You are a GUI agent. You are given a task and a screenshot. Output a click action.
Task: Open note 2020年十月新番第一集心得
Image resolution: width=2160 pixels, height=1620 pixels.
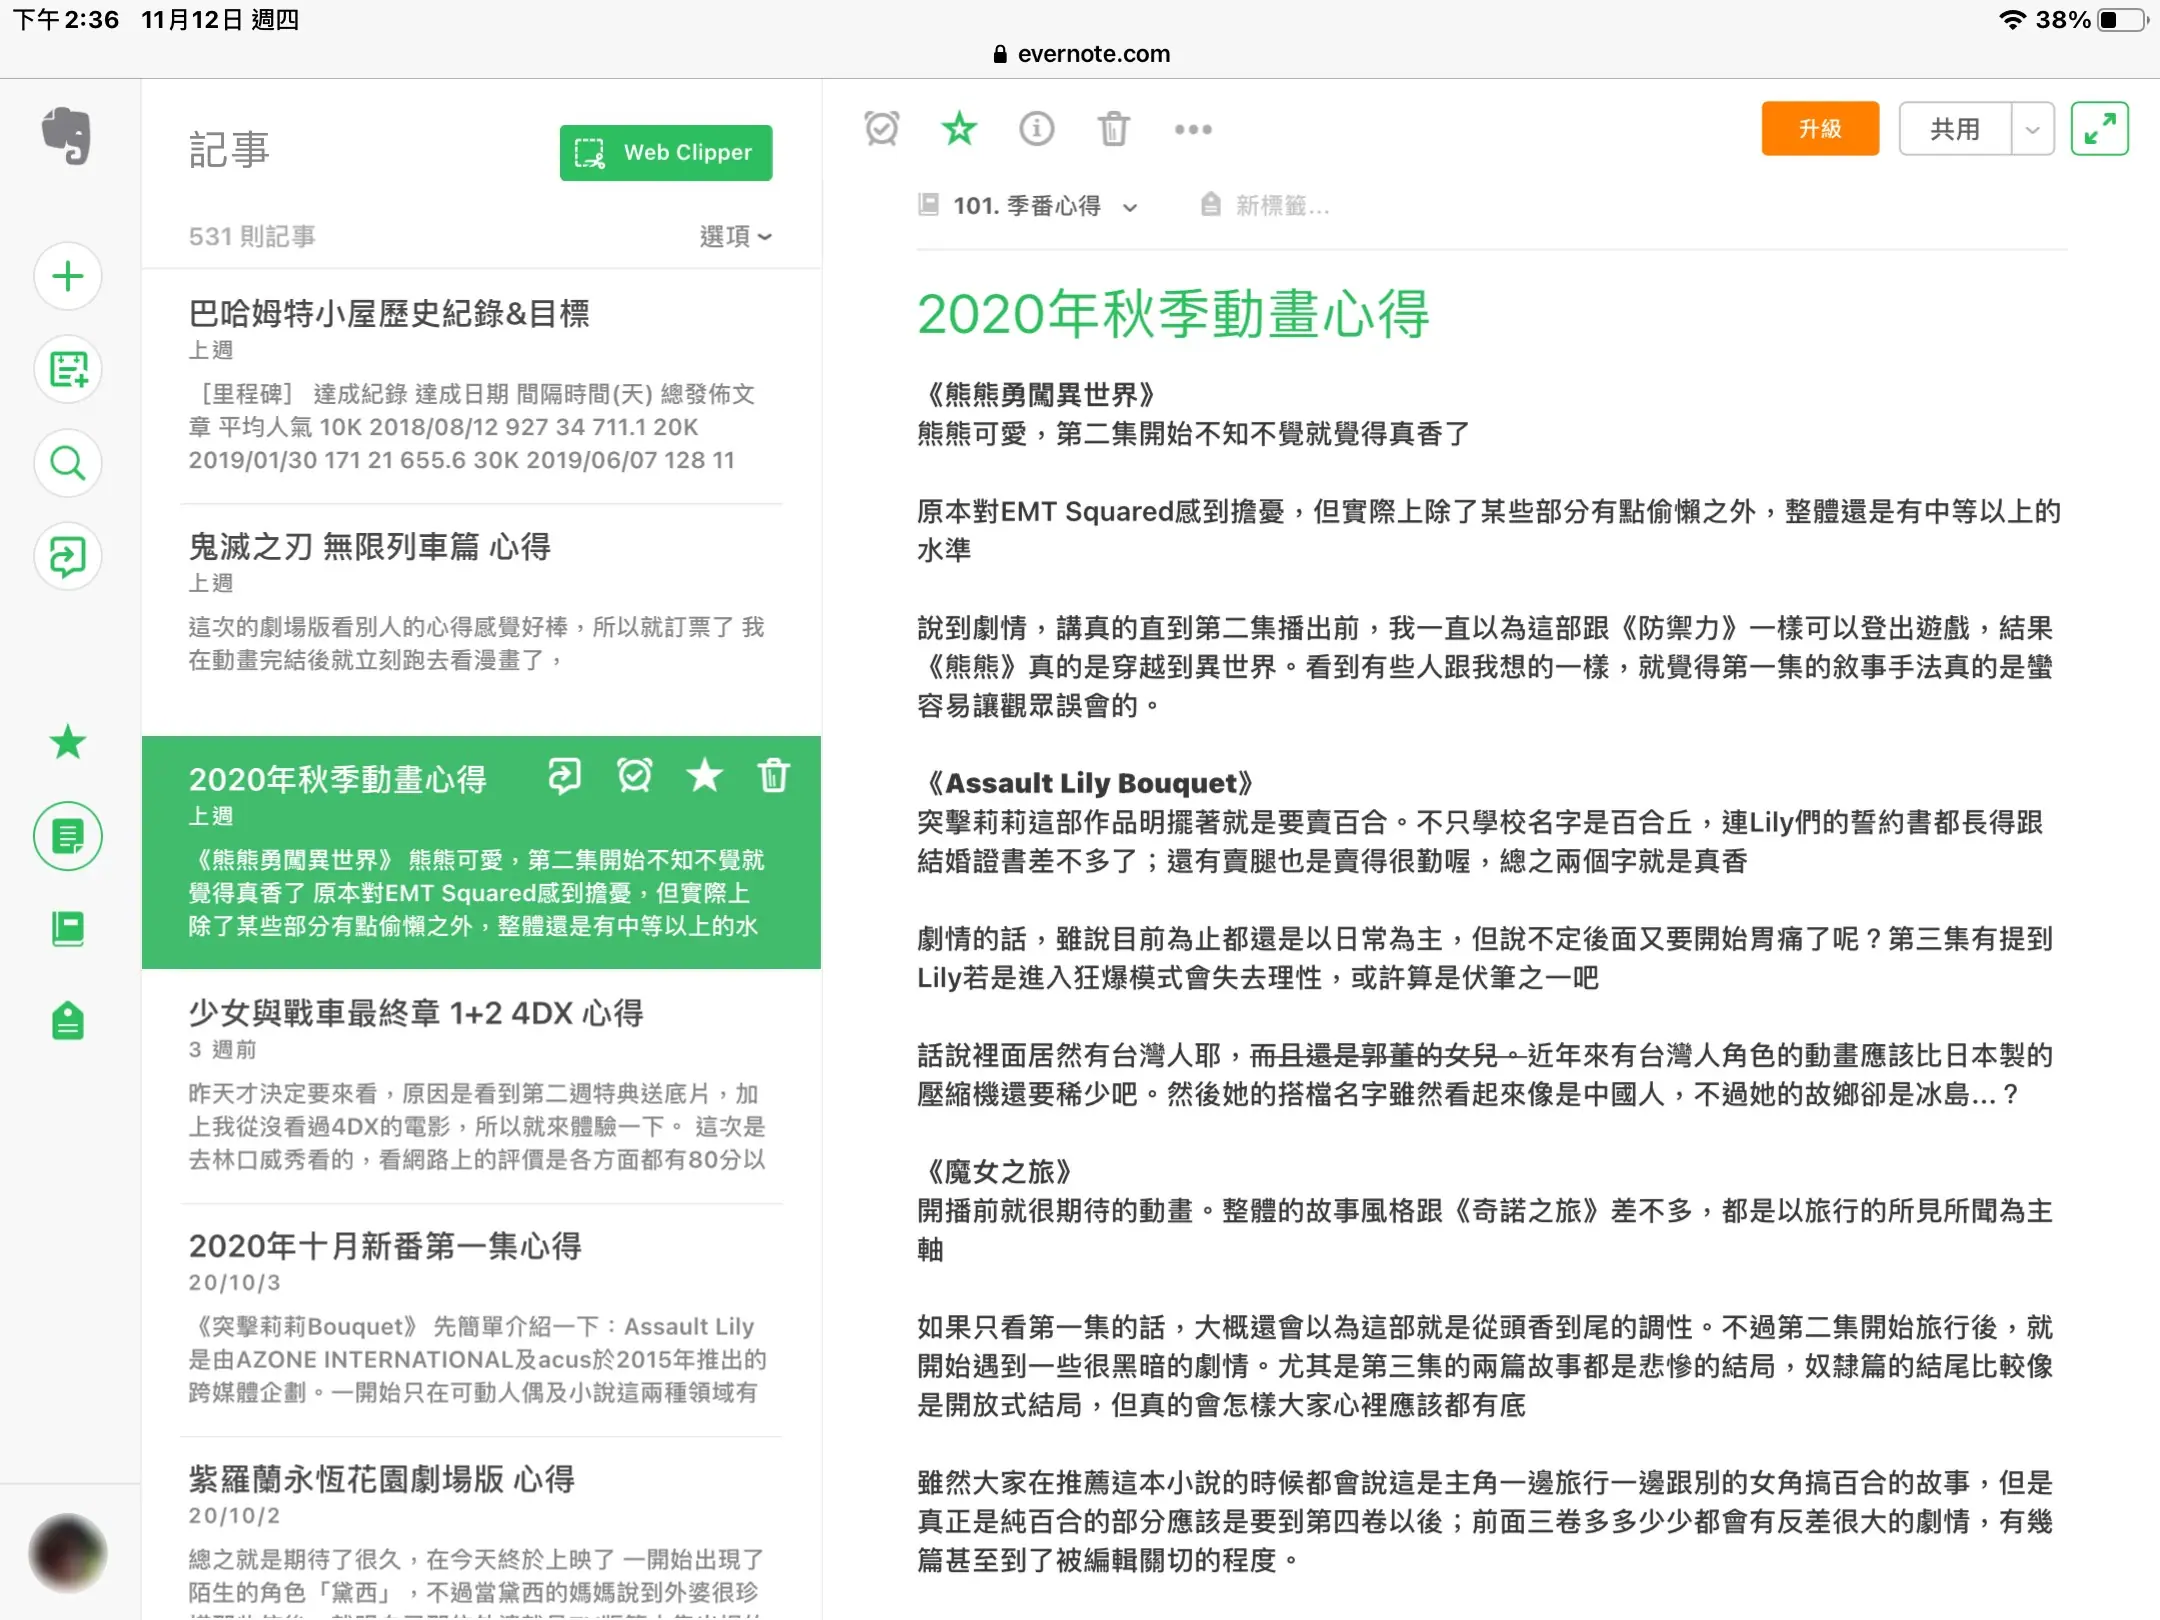(x=482, y=1320)
